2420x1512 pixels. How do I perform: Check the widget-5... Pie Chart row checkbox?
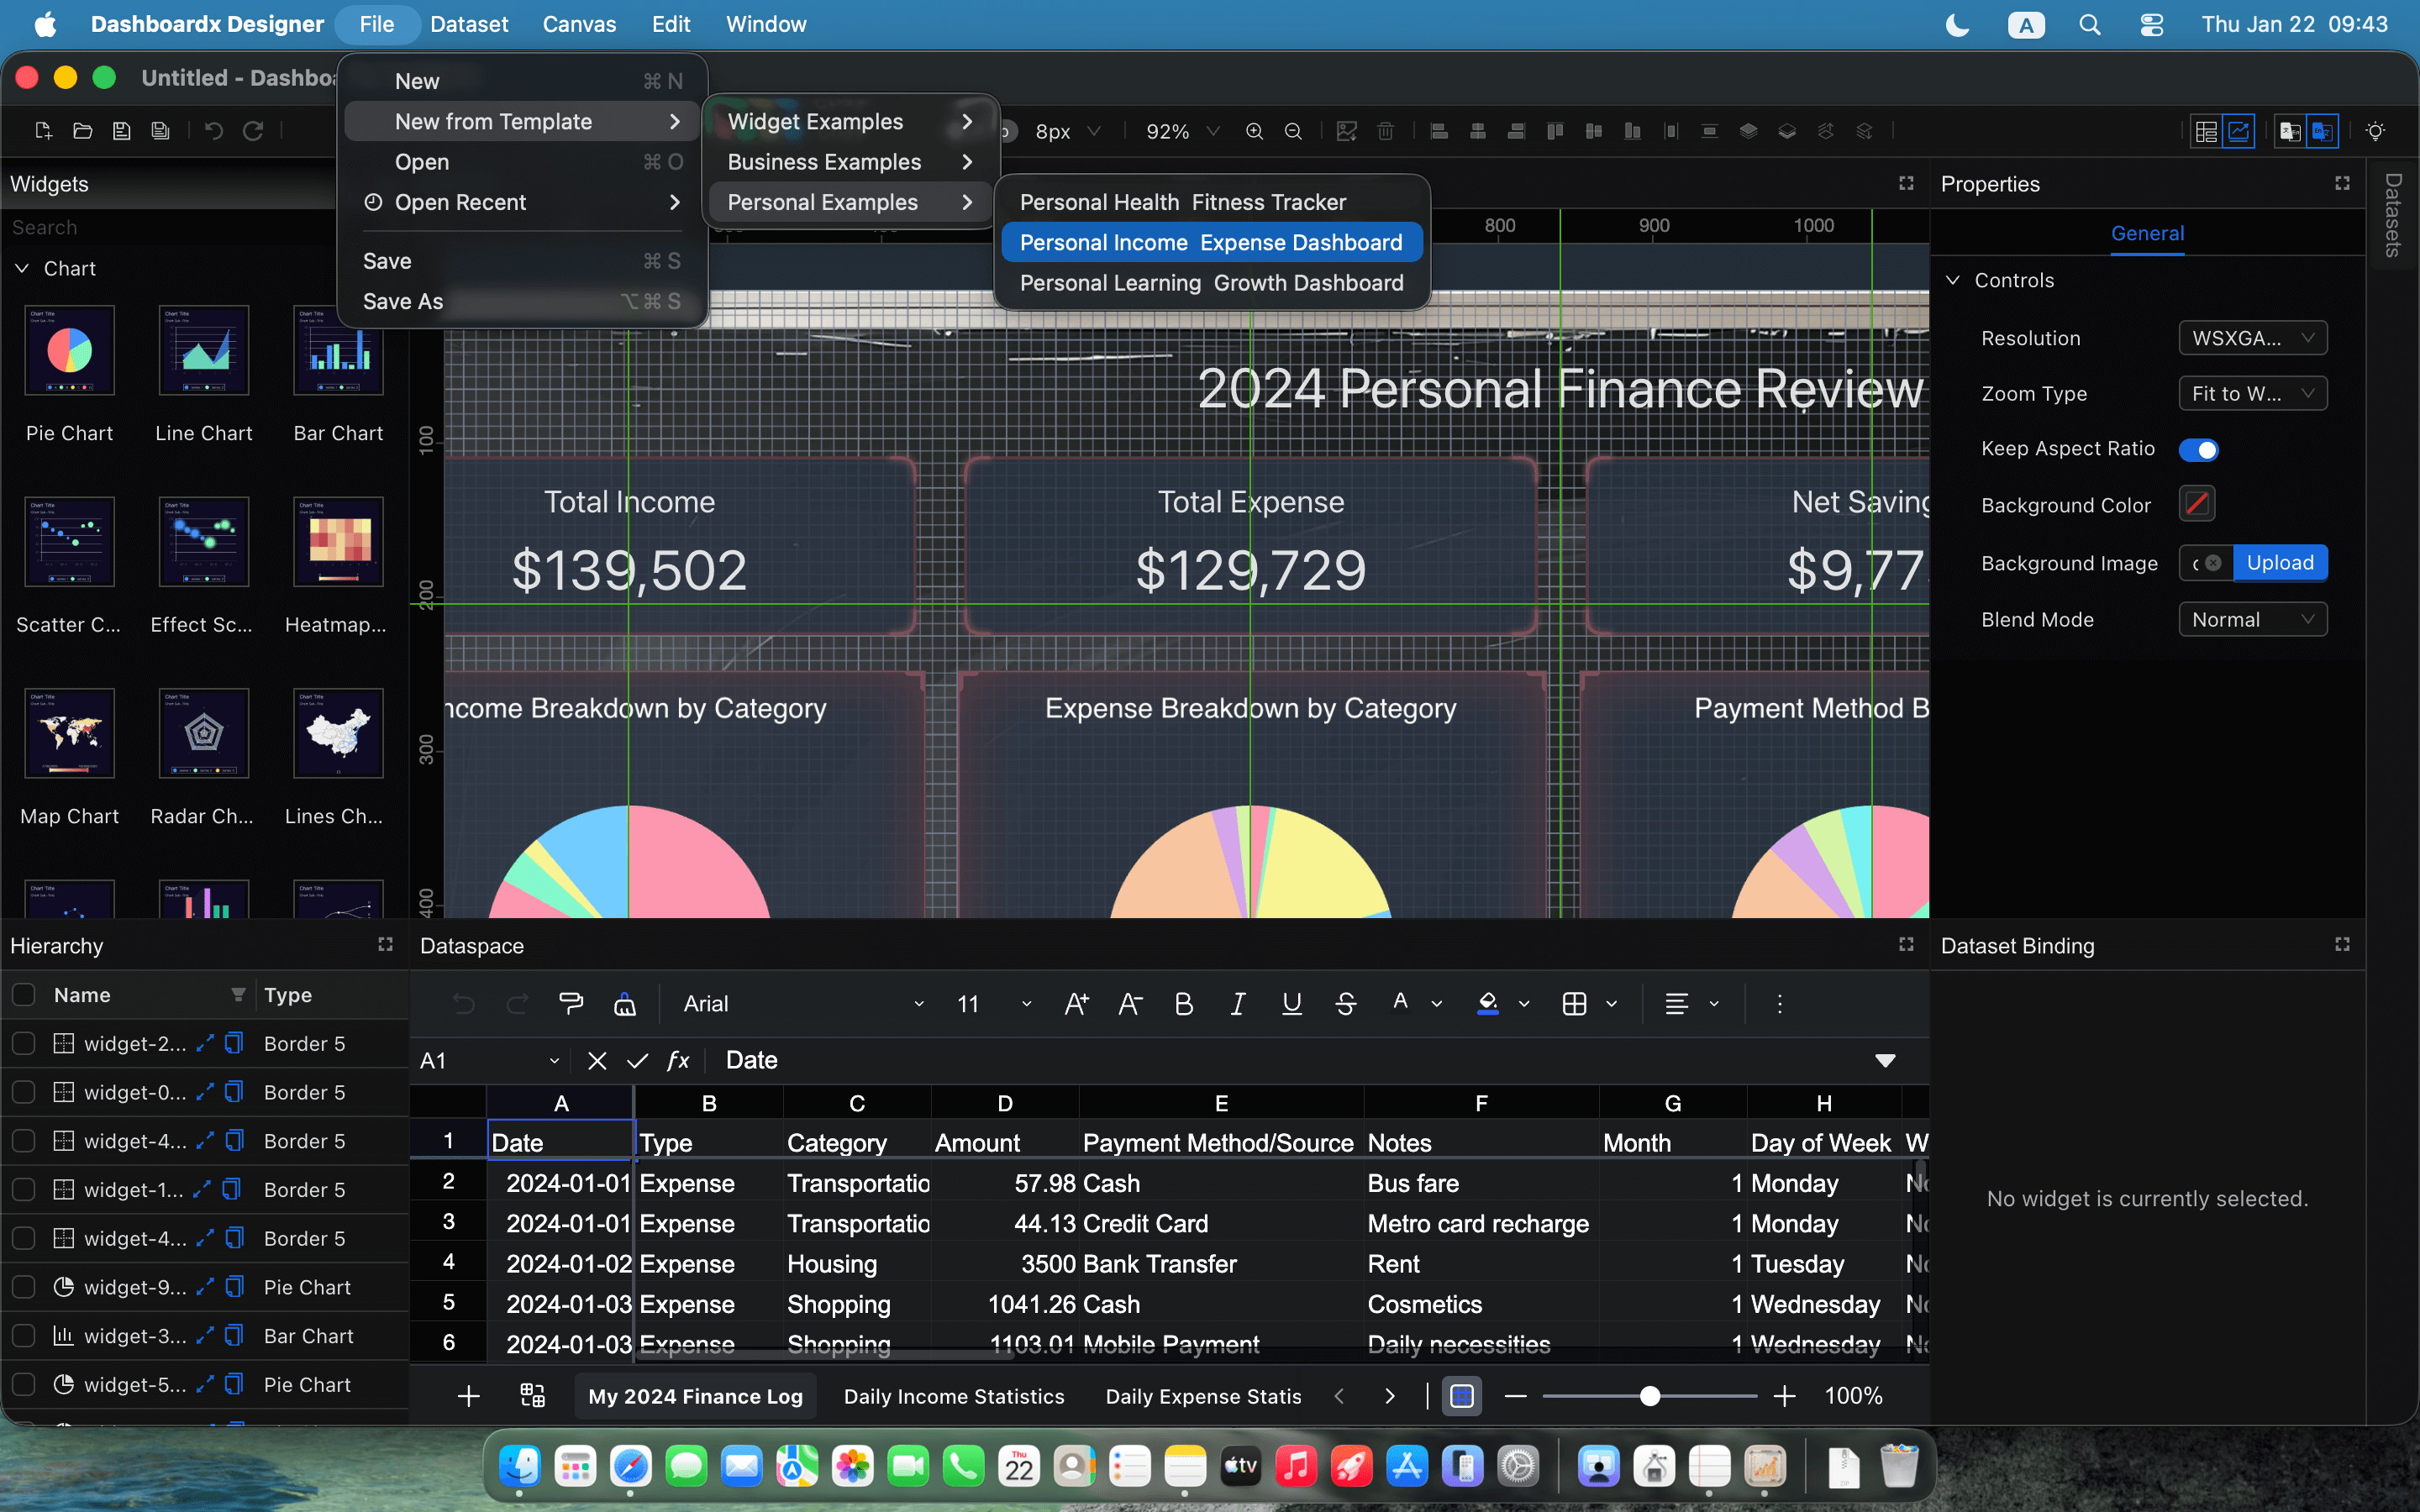[x=23, y=1385]
